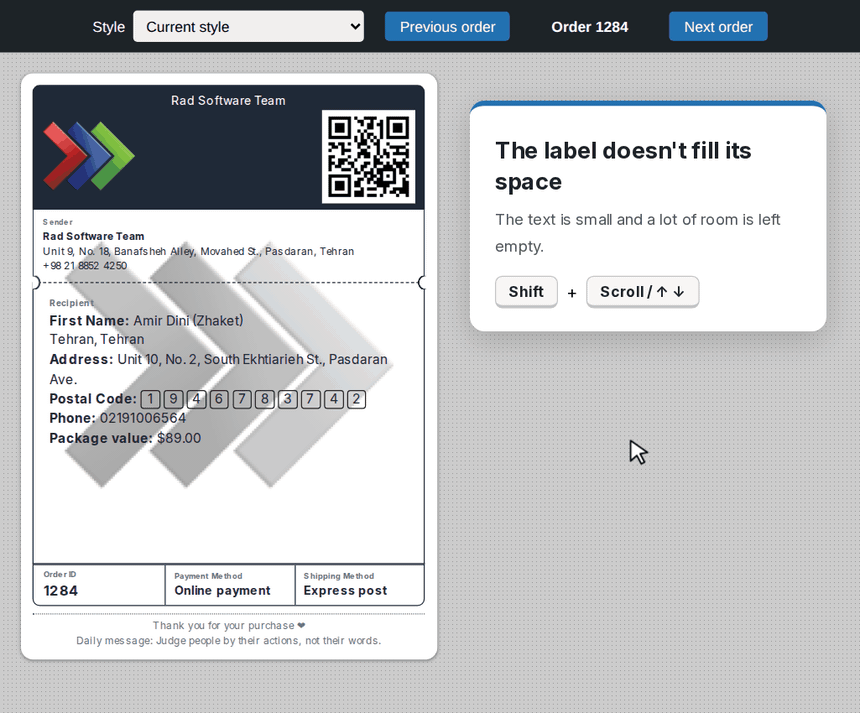
Task: Click recipient name Amir Dini (Zhaket)
Action: click(x=188, y=320)
